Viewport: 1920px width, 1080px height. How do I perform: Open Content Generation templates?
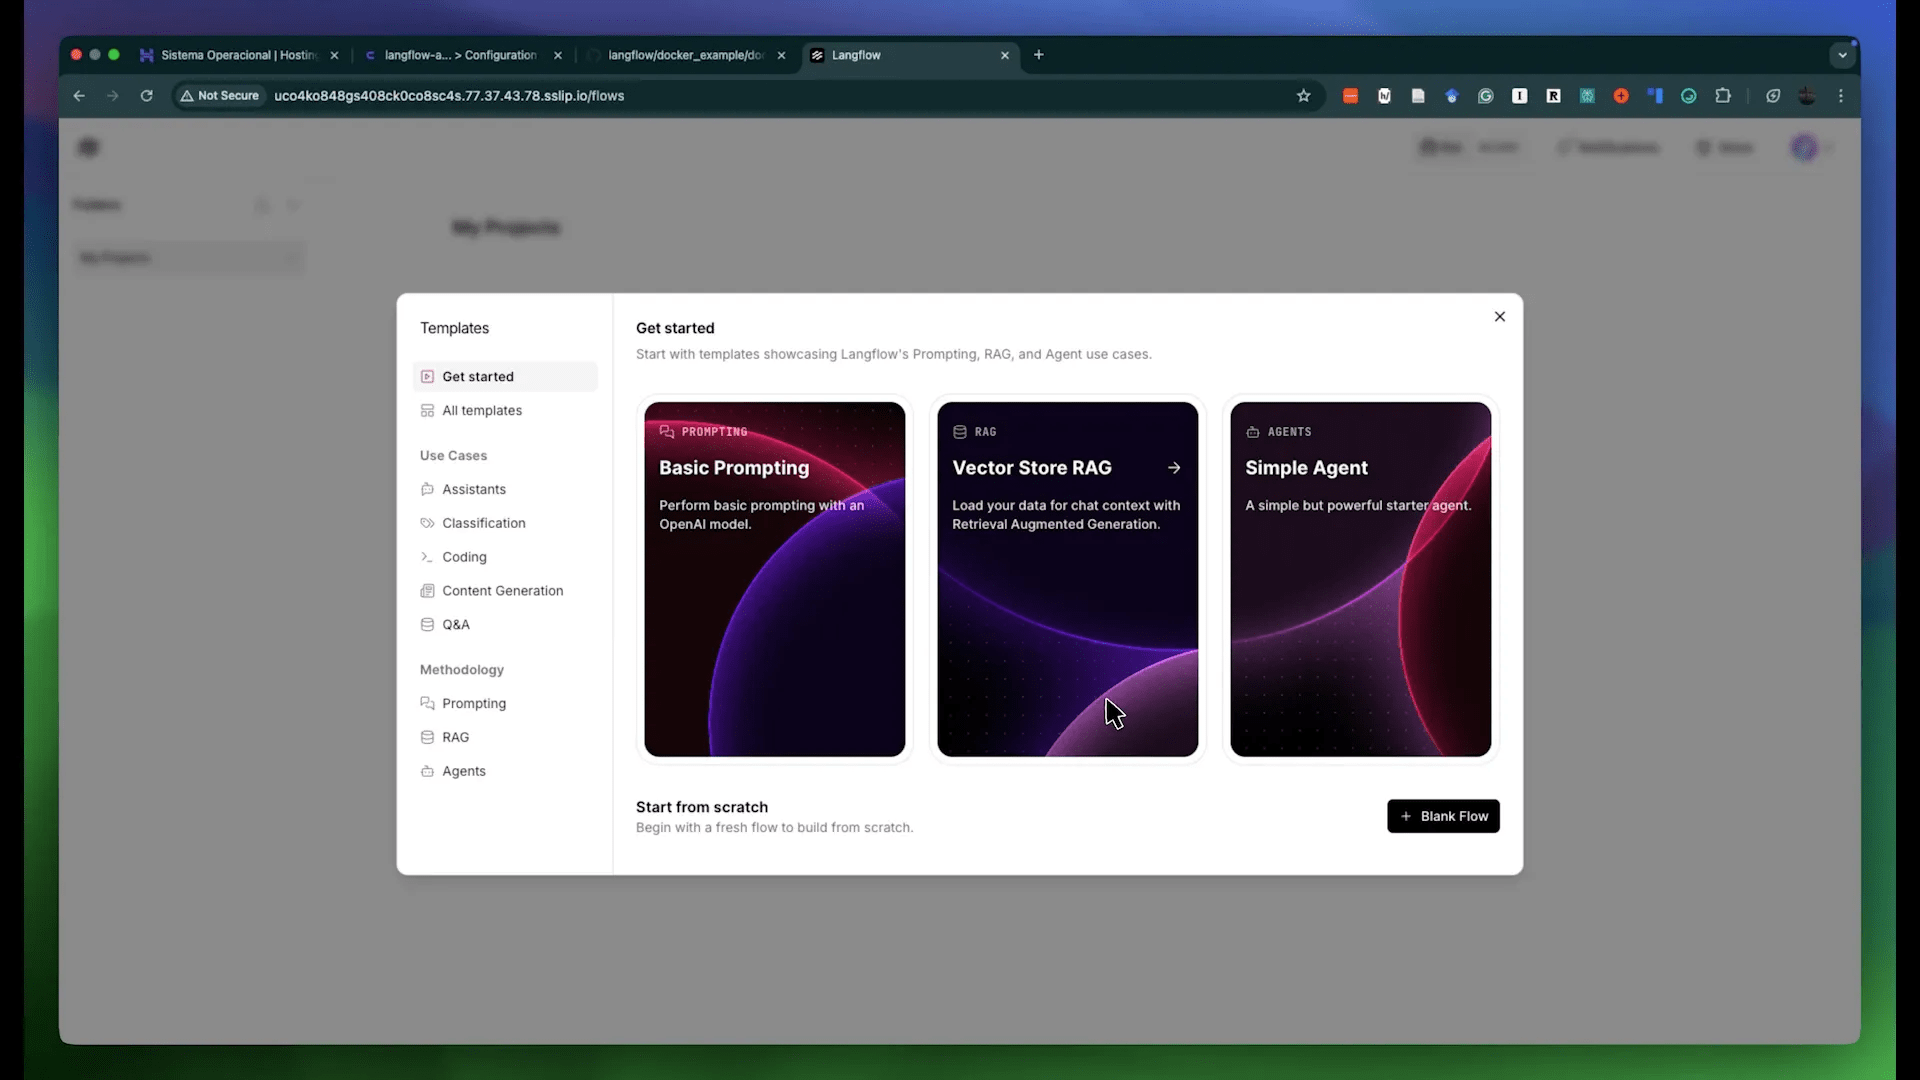[x=505, y=591]
